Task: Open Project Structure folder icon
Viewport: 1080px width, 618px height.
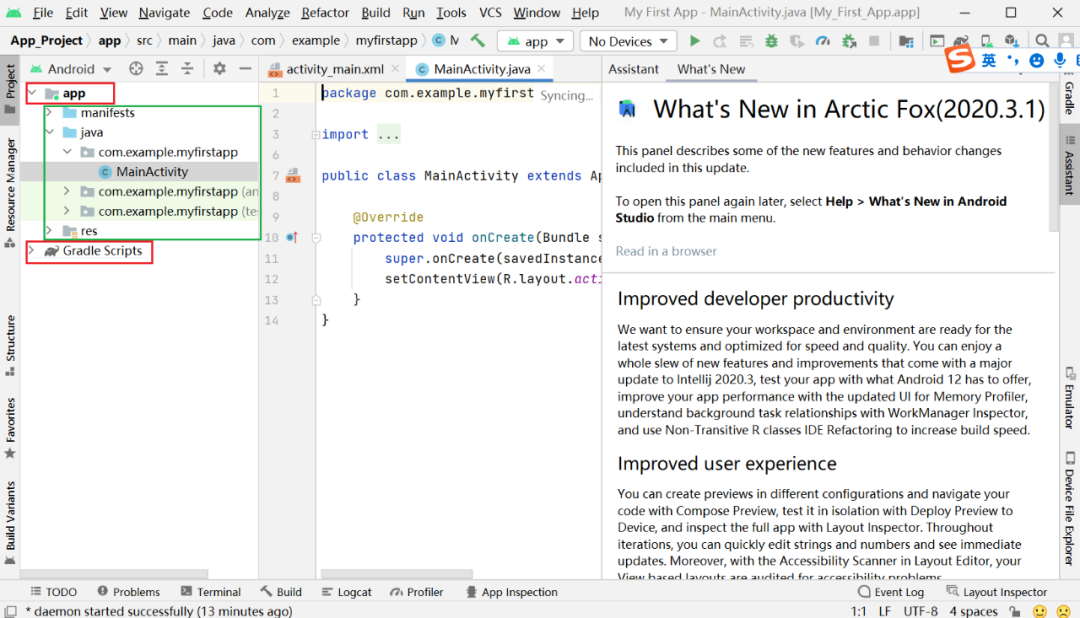Action: tap(906, 41)
